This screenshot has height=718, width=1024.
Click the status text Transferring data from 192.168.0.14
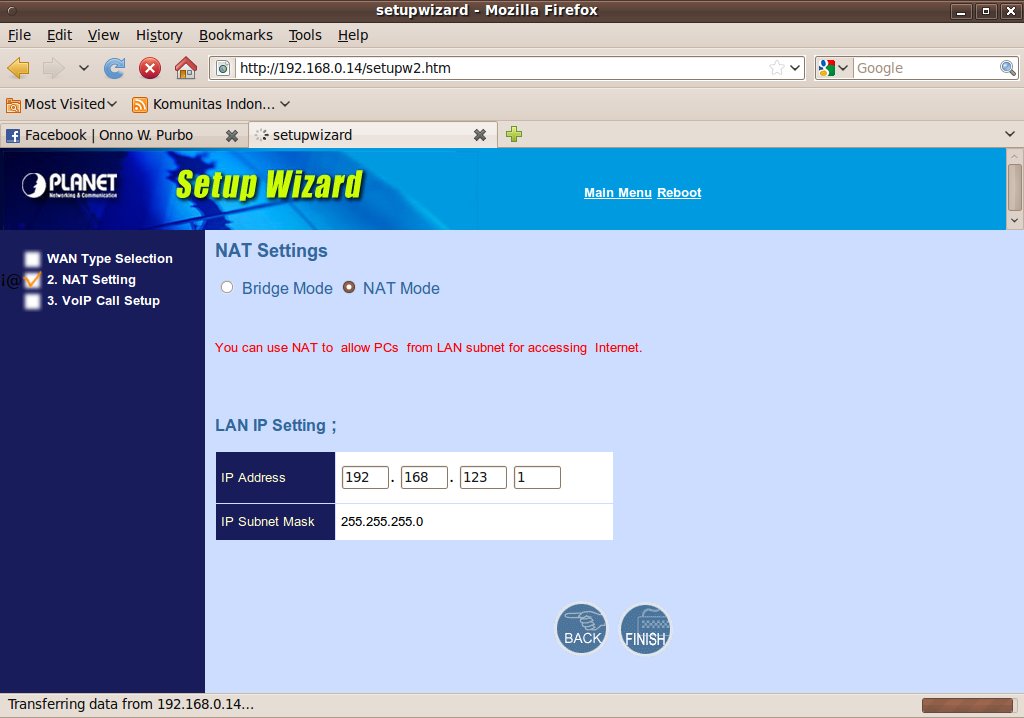click(131, 704)
